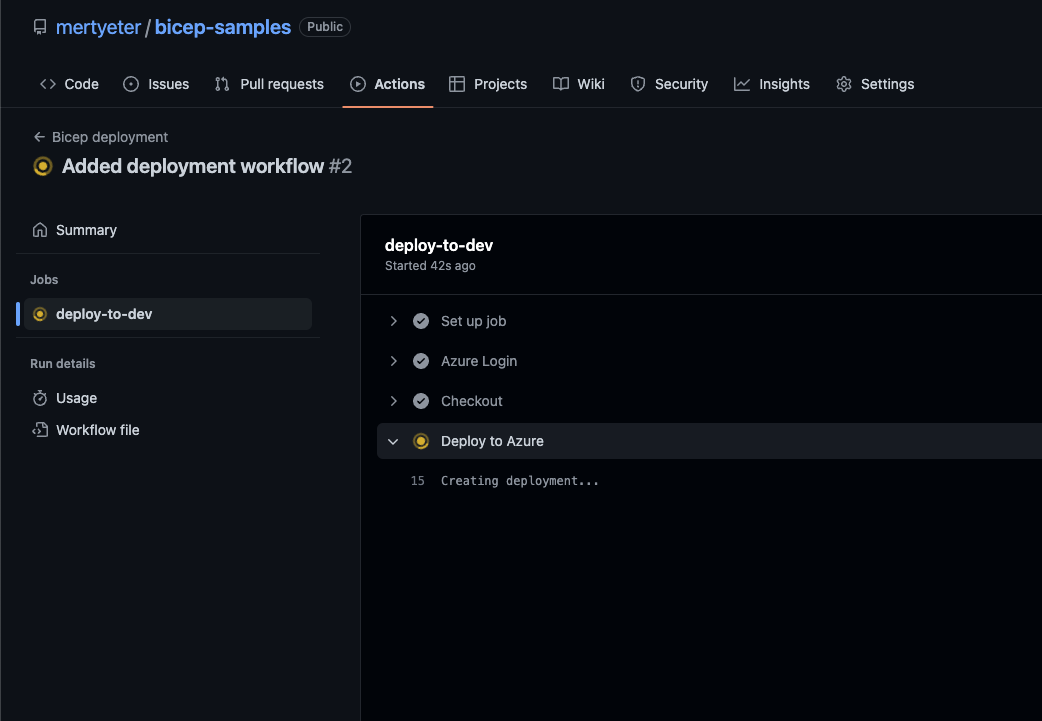This screenshot has height=721, width=1042.
Task: Expand the Checkout step
Action: point(393,401)
